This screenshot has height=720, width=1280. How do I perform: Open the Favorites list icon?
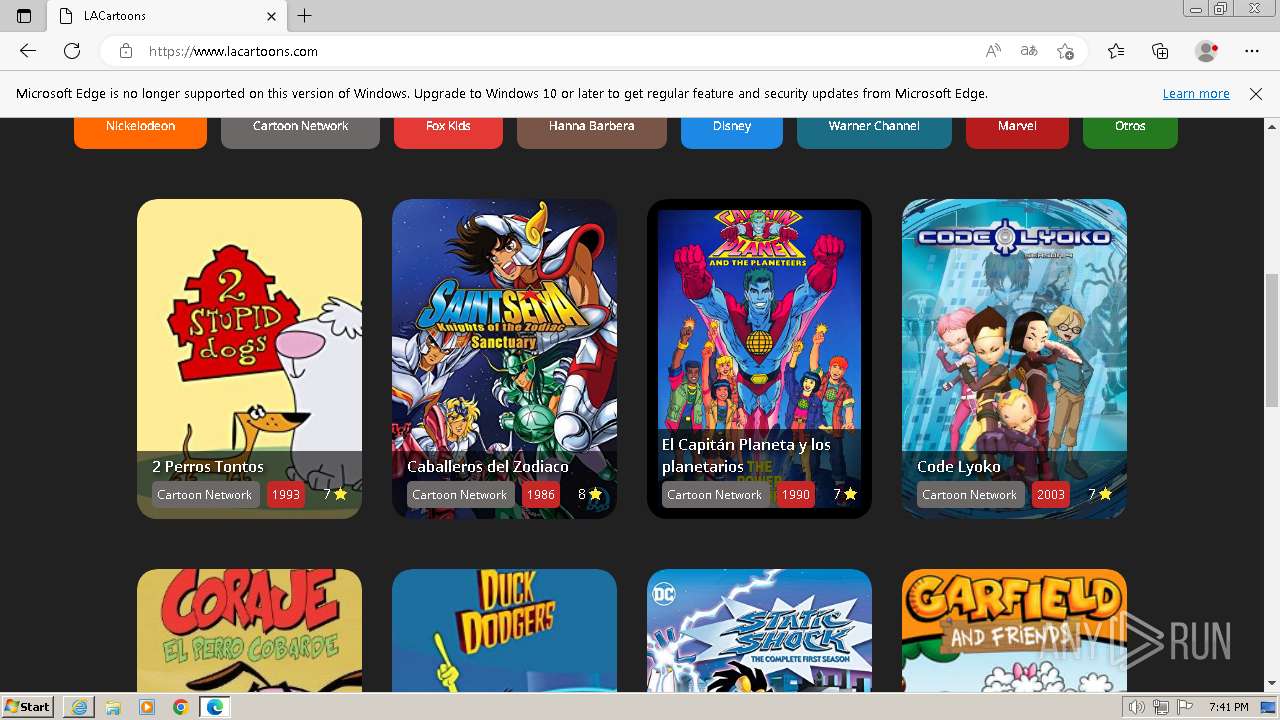(1116, 51)
